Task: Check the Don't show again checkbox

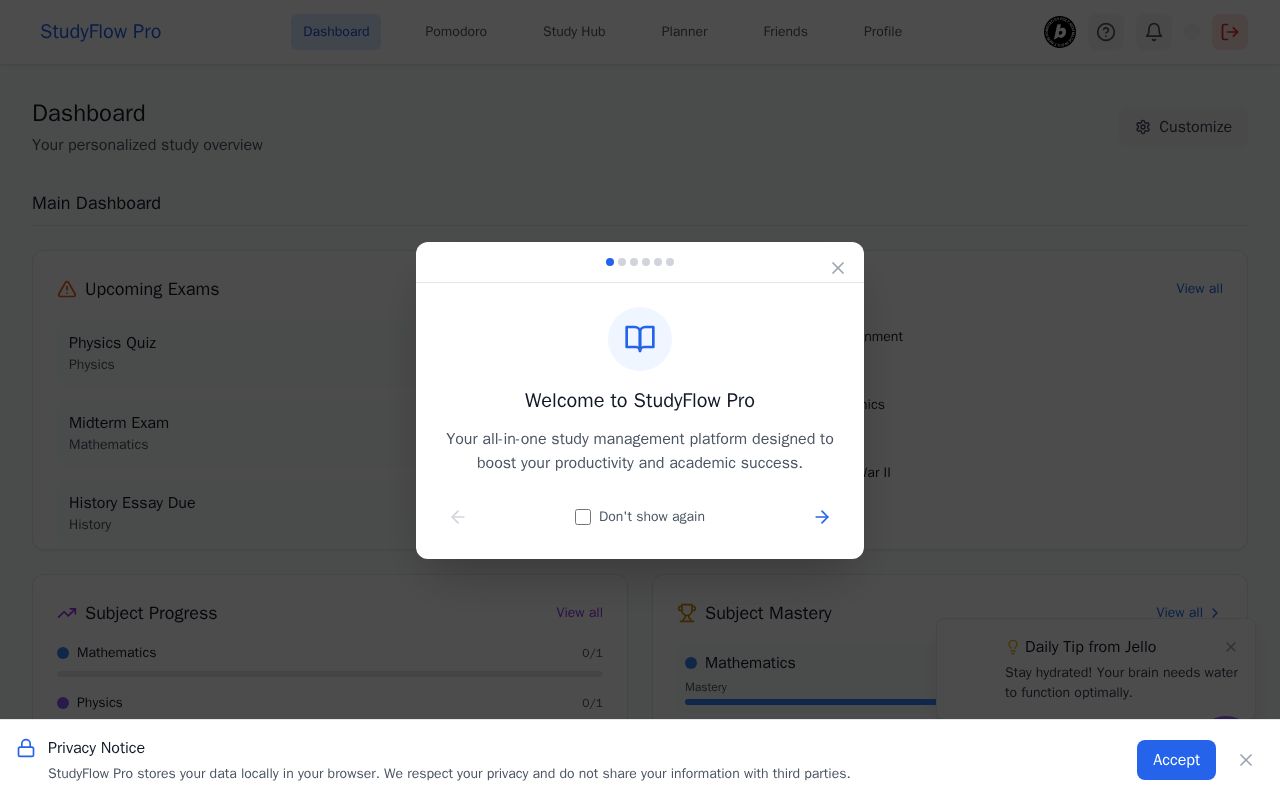Action: (583, 517)
